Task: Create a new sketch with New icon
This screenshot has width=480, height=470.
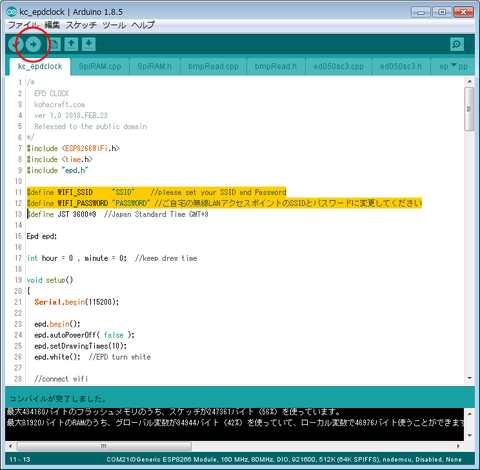Action: (54, 44)
